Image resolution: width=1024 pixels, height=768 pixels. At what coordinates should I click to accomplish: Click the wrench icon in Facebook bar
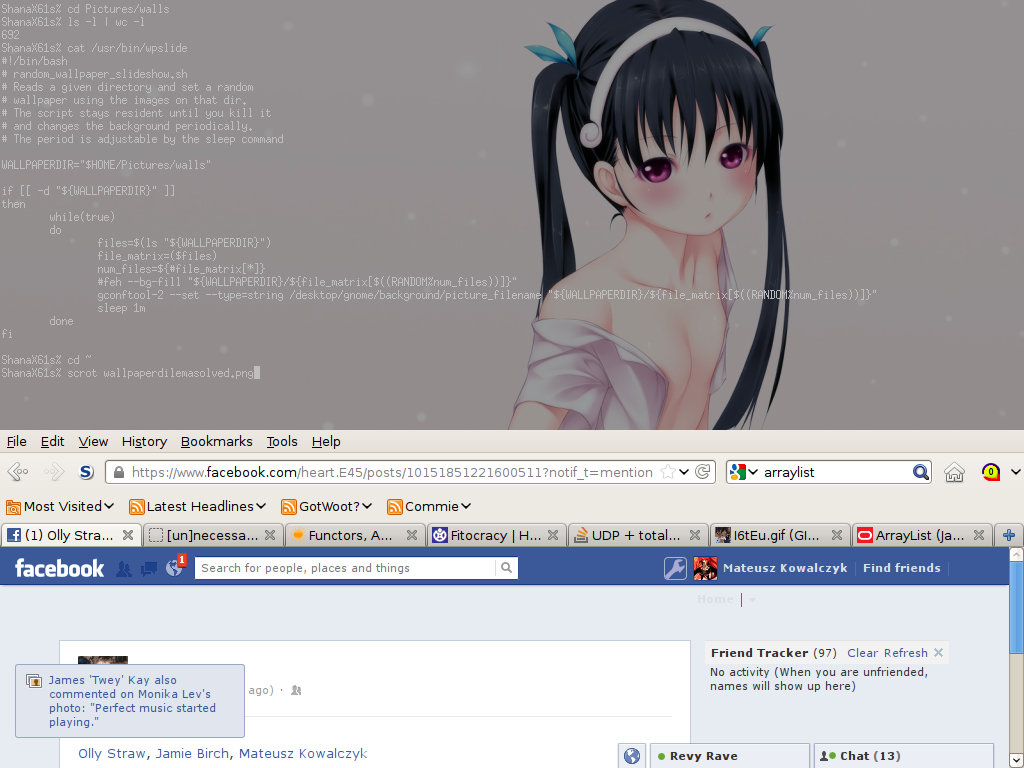click(x=675, y=568)
